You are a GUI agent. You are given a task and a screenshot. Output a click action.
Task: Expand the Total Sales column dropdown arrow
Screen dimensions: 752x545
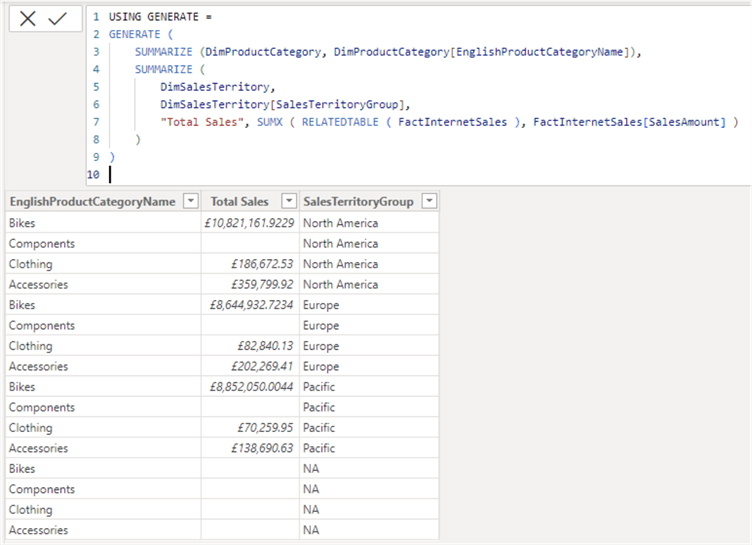pos(288,202)
